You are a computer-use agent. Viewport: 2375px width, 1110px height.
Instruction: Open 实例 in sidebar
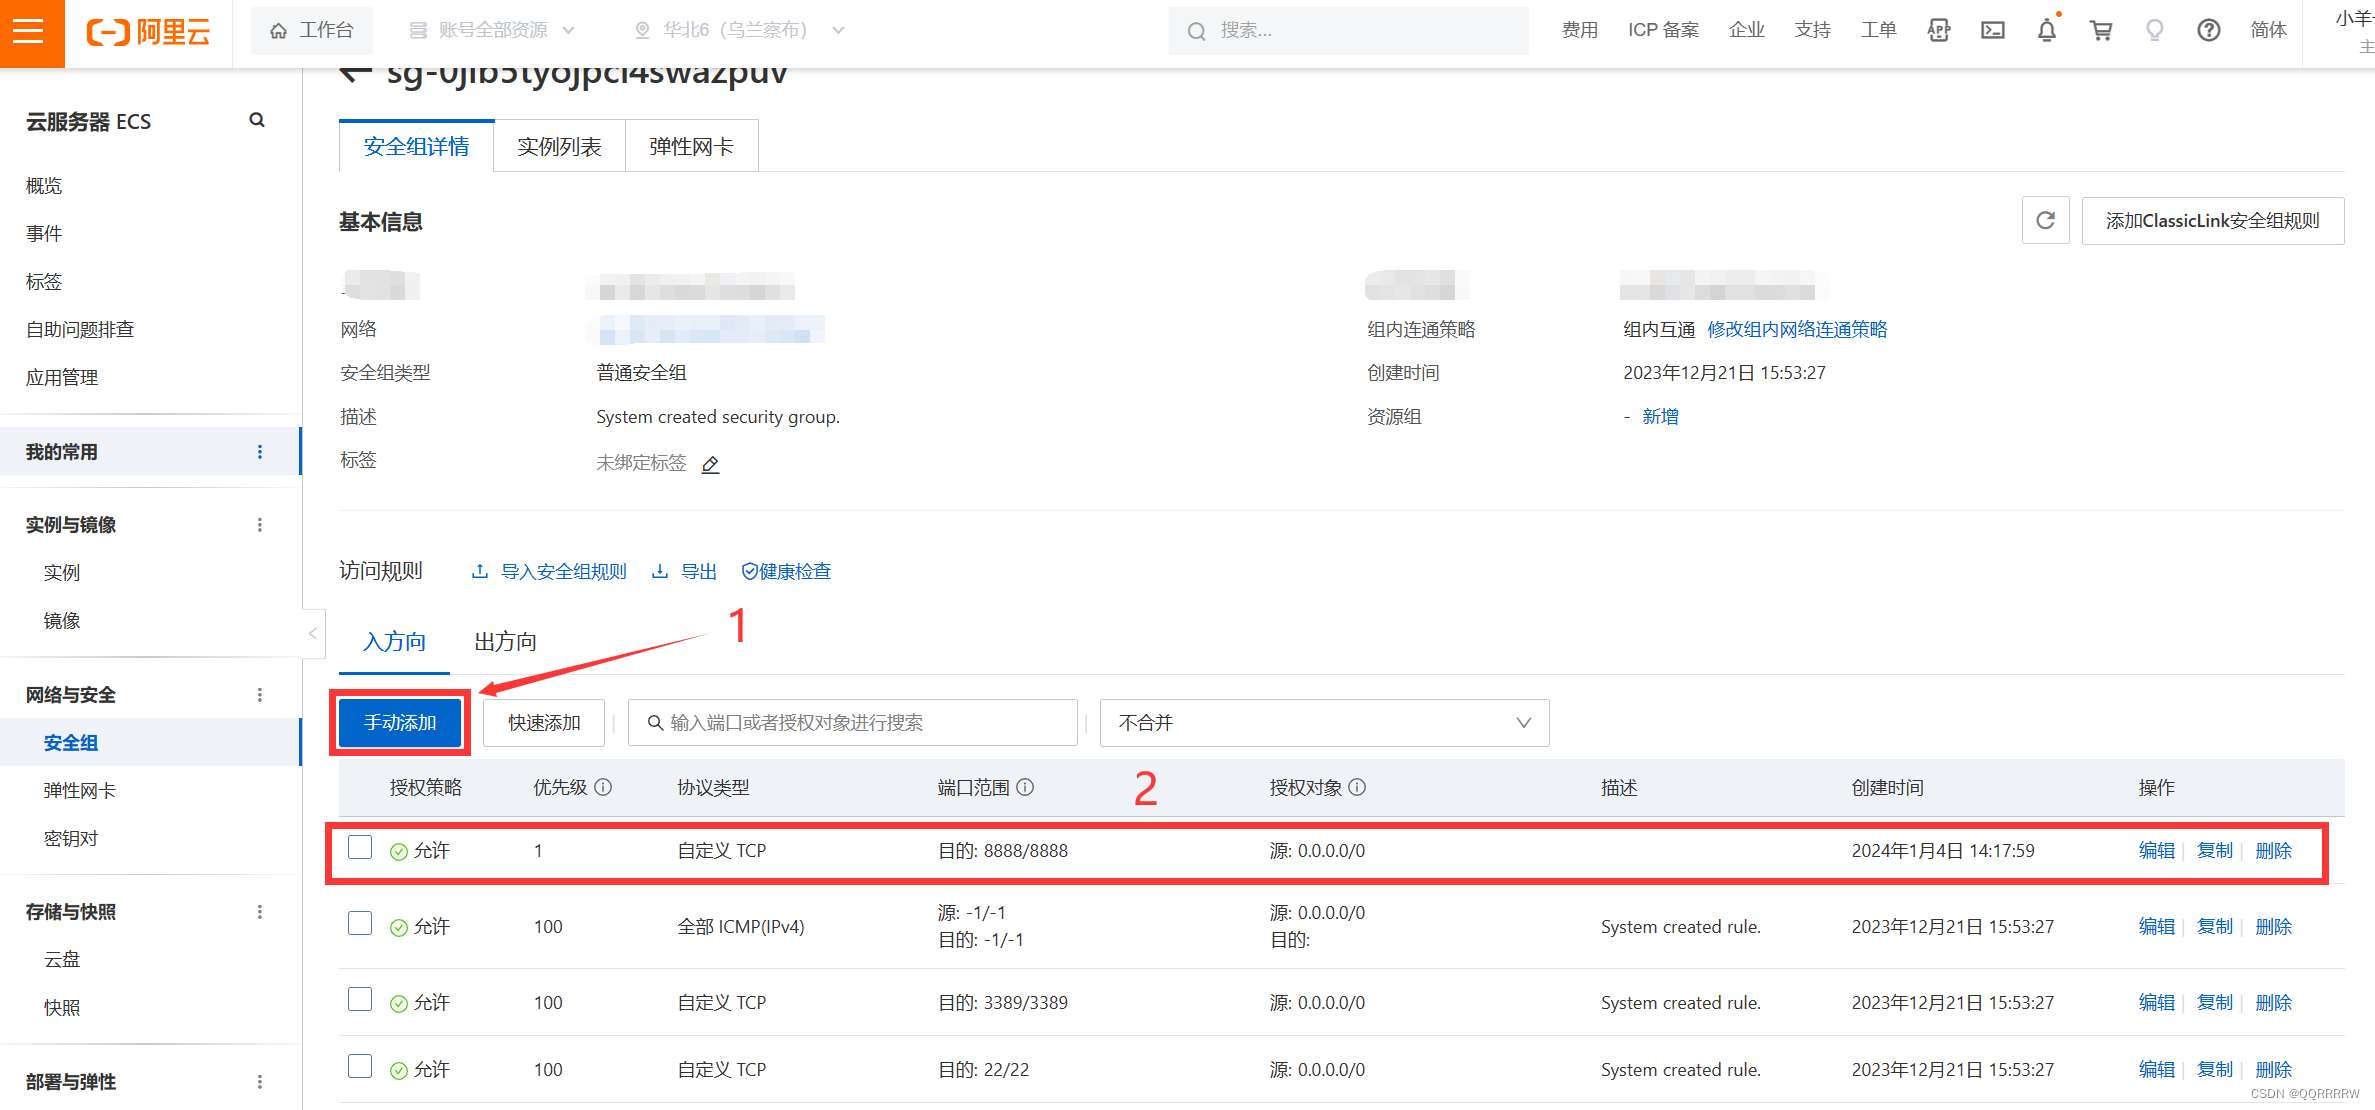pyautogui.click(x=62, y=573)
